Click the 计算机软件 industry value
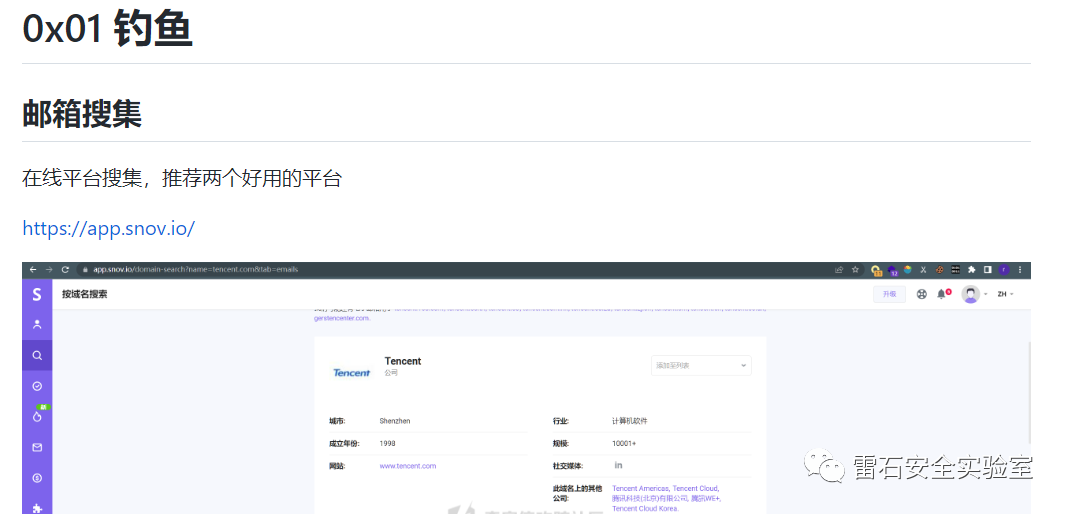 coord(629,421)
